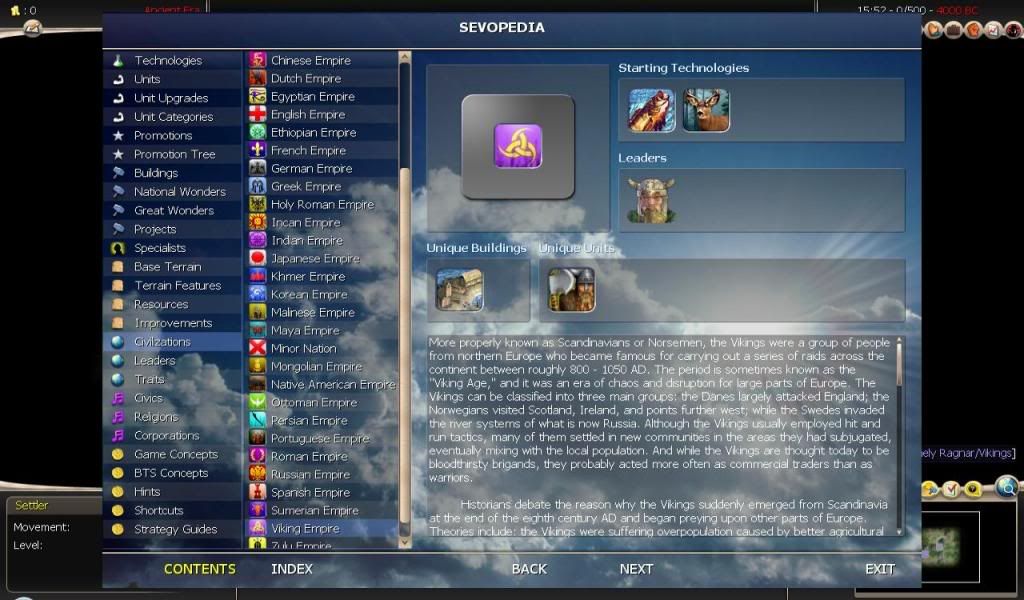Click Specialists icon in category list

pyautogui.click(x=118, y=248)
